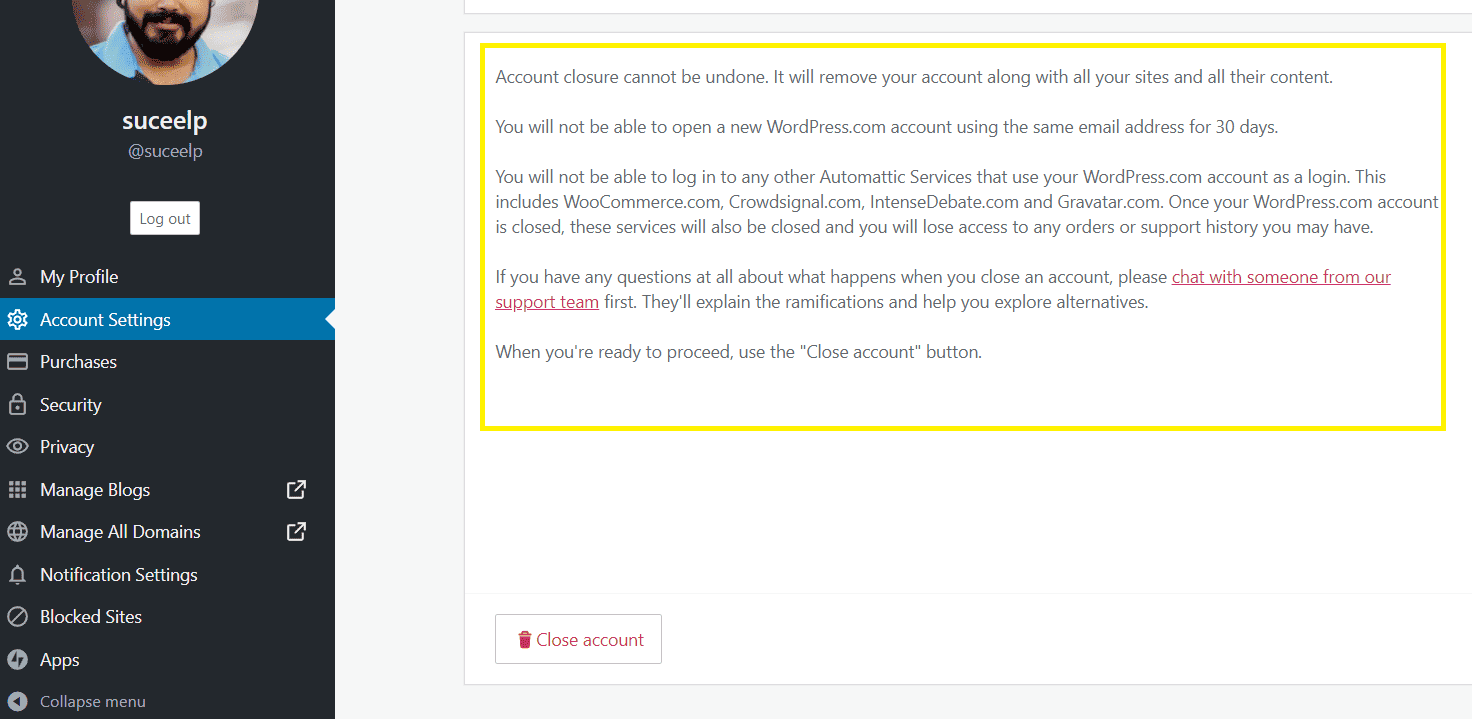Viewport: 1472px width, 719px height.
Task: Collapse menu using the arrow icon
Action: (x=17, y=702)
